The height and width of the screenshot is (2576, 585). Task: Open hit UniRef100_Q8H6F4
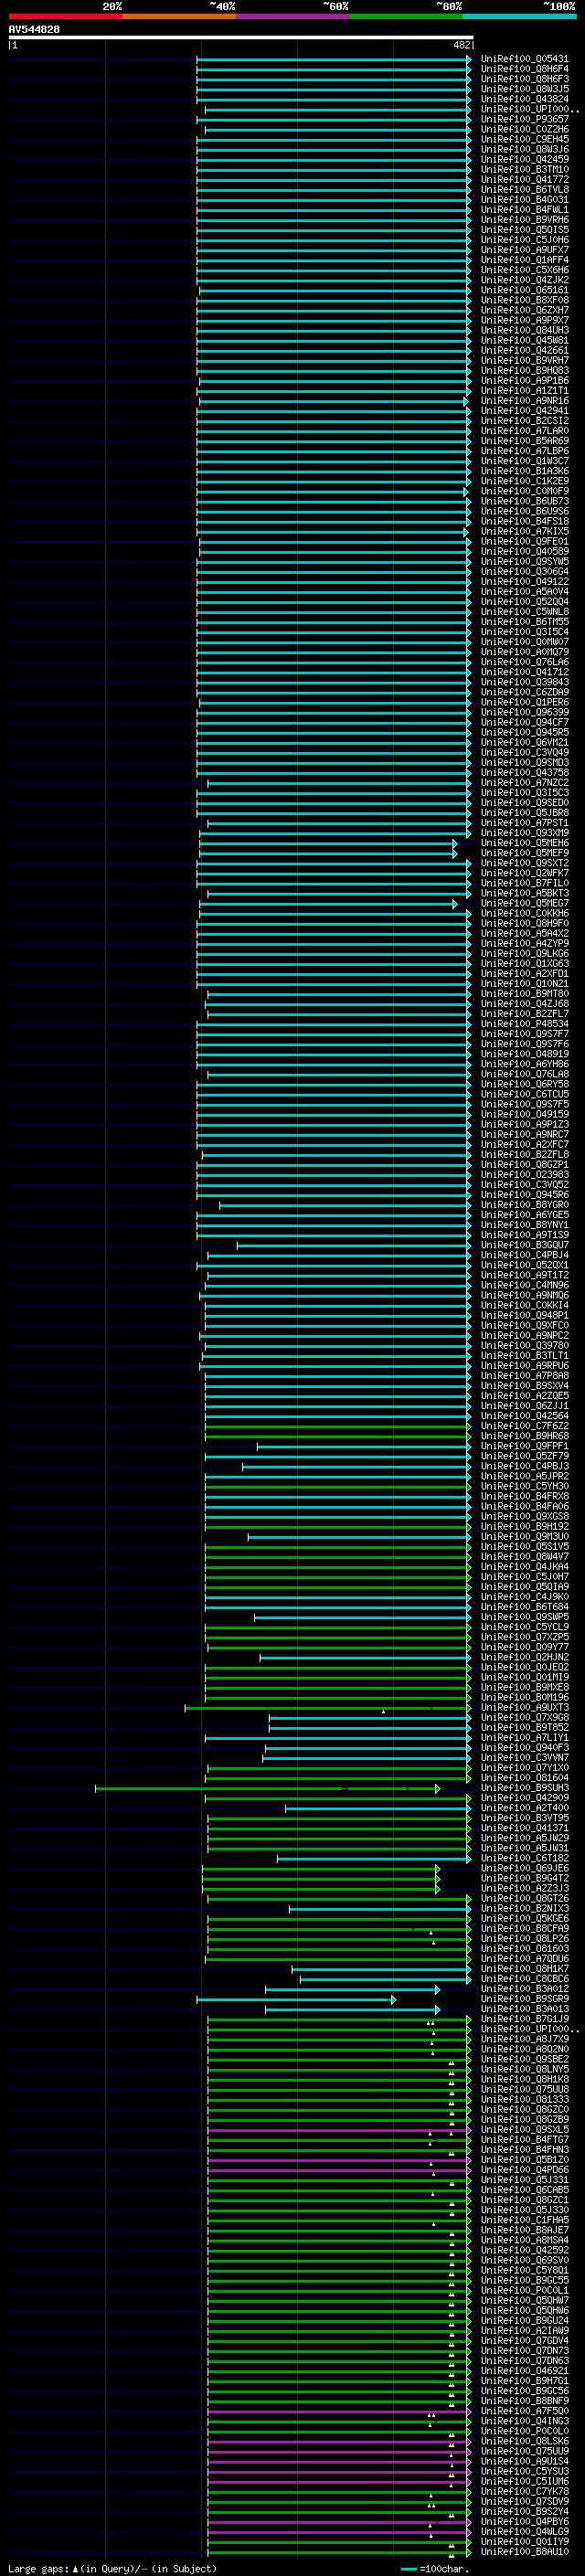coord(524,69)
